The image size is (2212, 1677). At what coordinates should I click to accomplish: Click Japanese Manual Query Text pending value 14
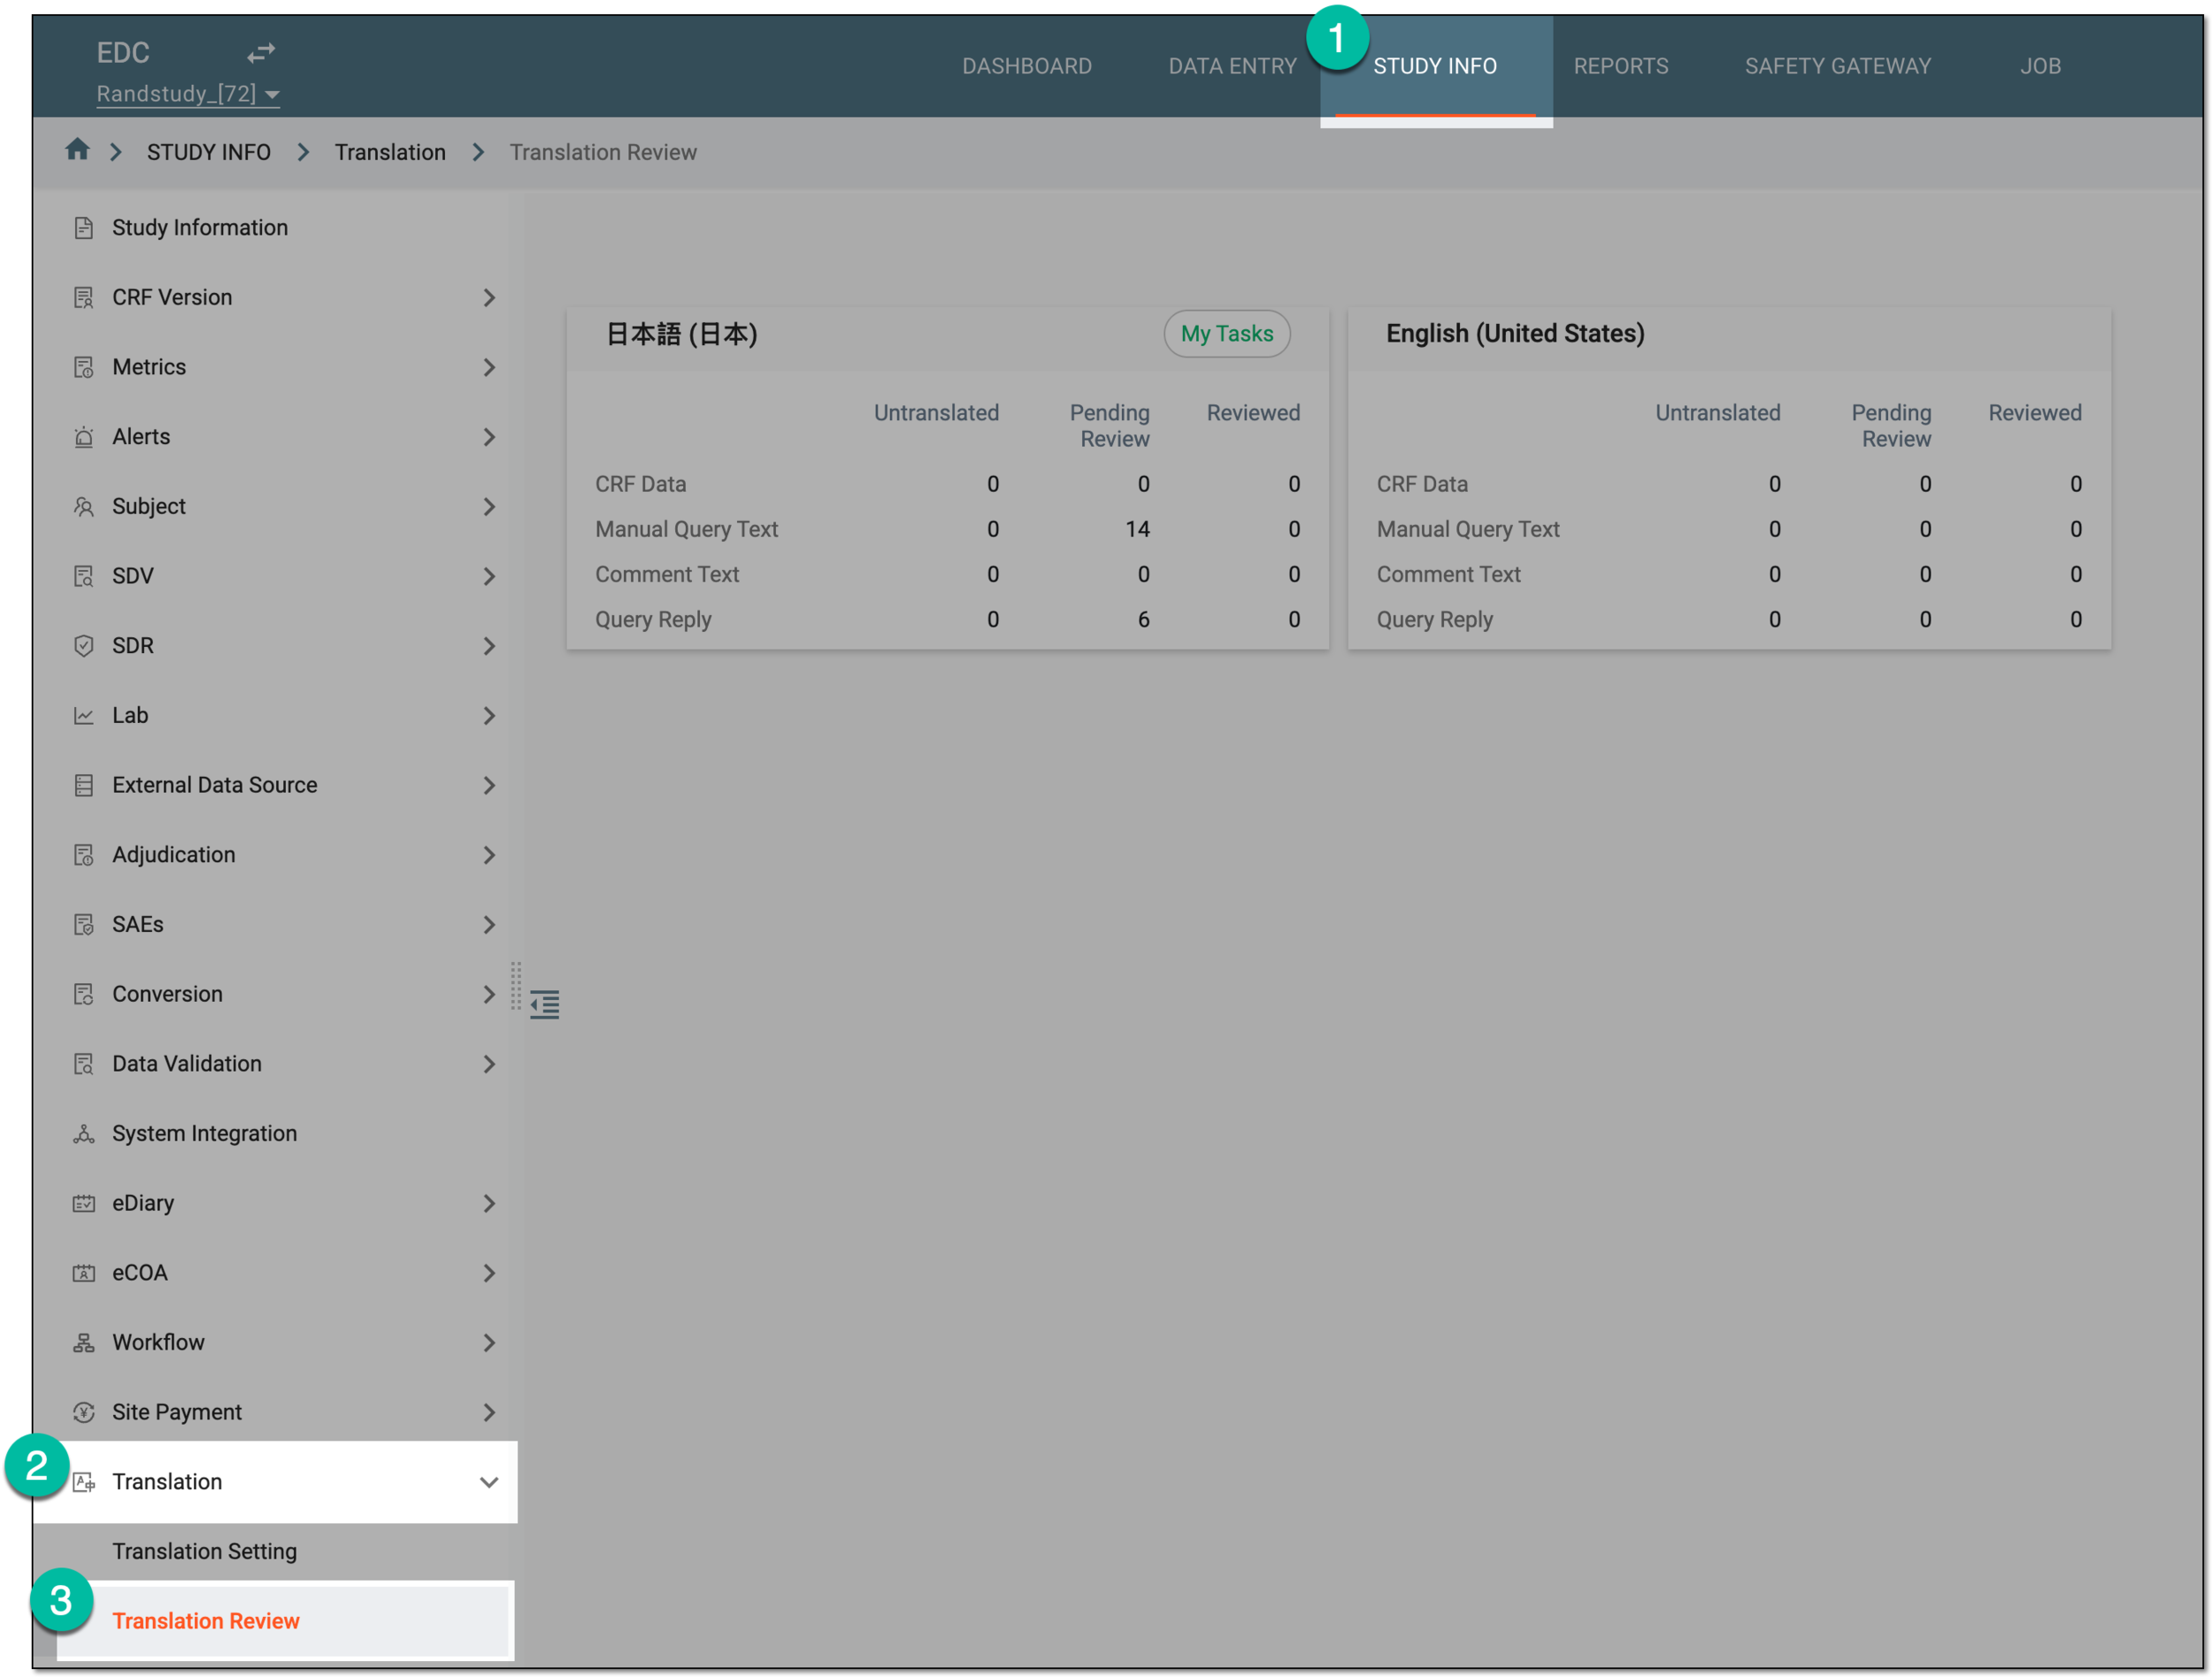pyautogui.click(x=1137, y=529)
